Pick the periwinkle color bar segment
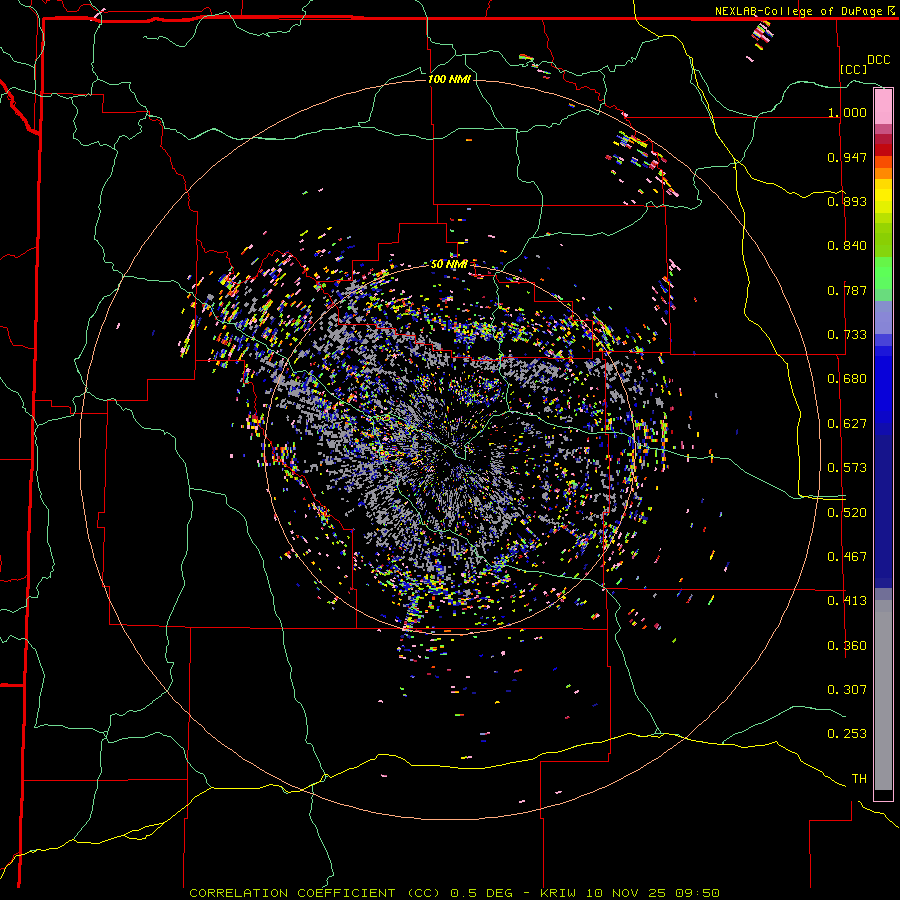 pyautogui.click(x=883, y=318)
